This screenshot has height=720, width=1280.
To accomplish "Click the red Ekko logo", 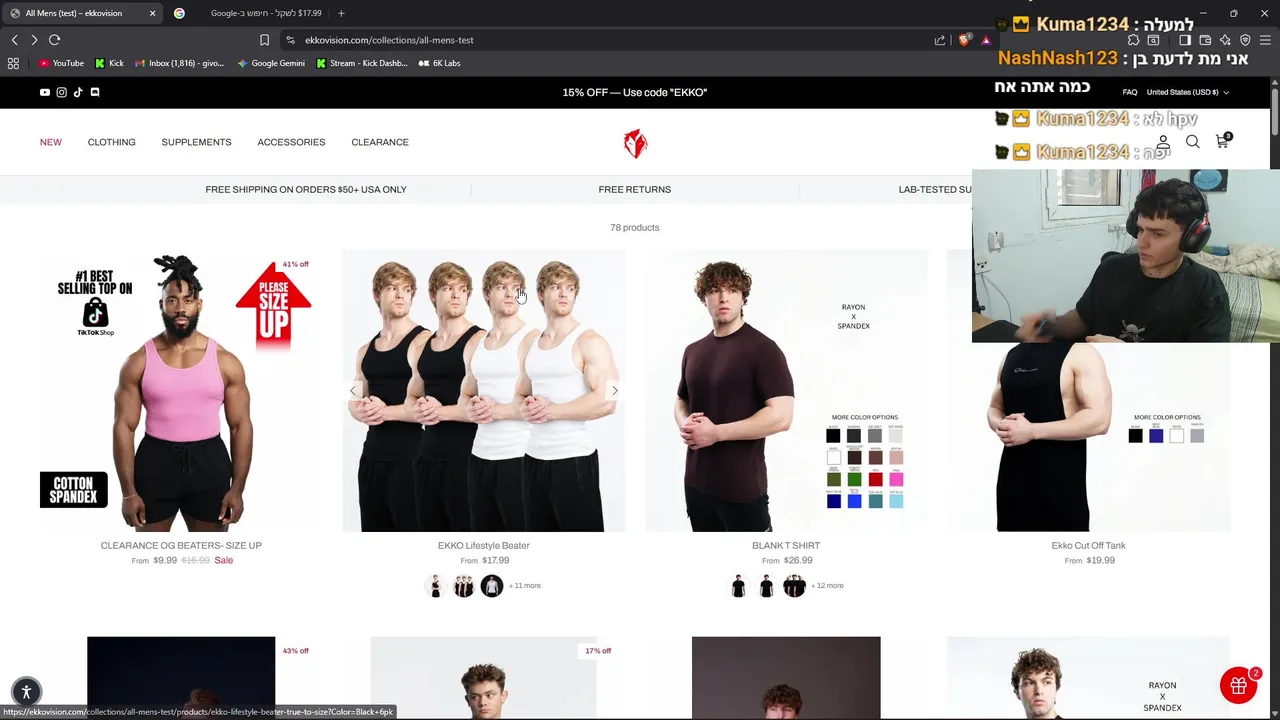I will click(x=635, y=143).
